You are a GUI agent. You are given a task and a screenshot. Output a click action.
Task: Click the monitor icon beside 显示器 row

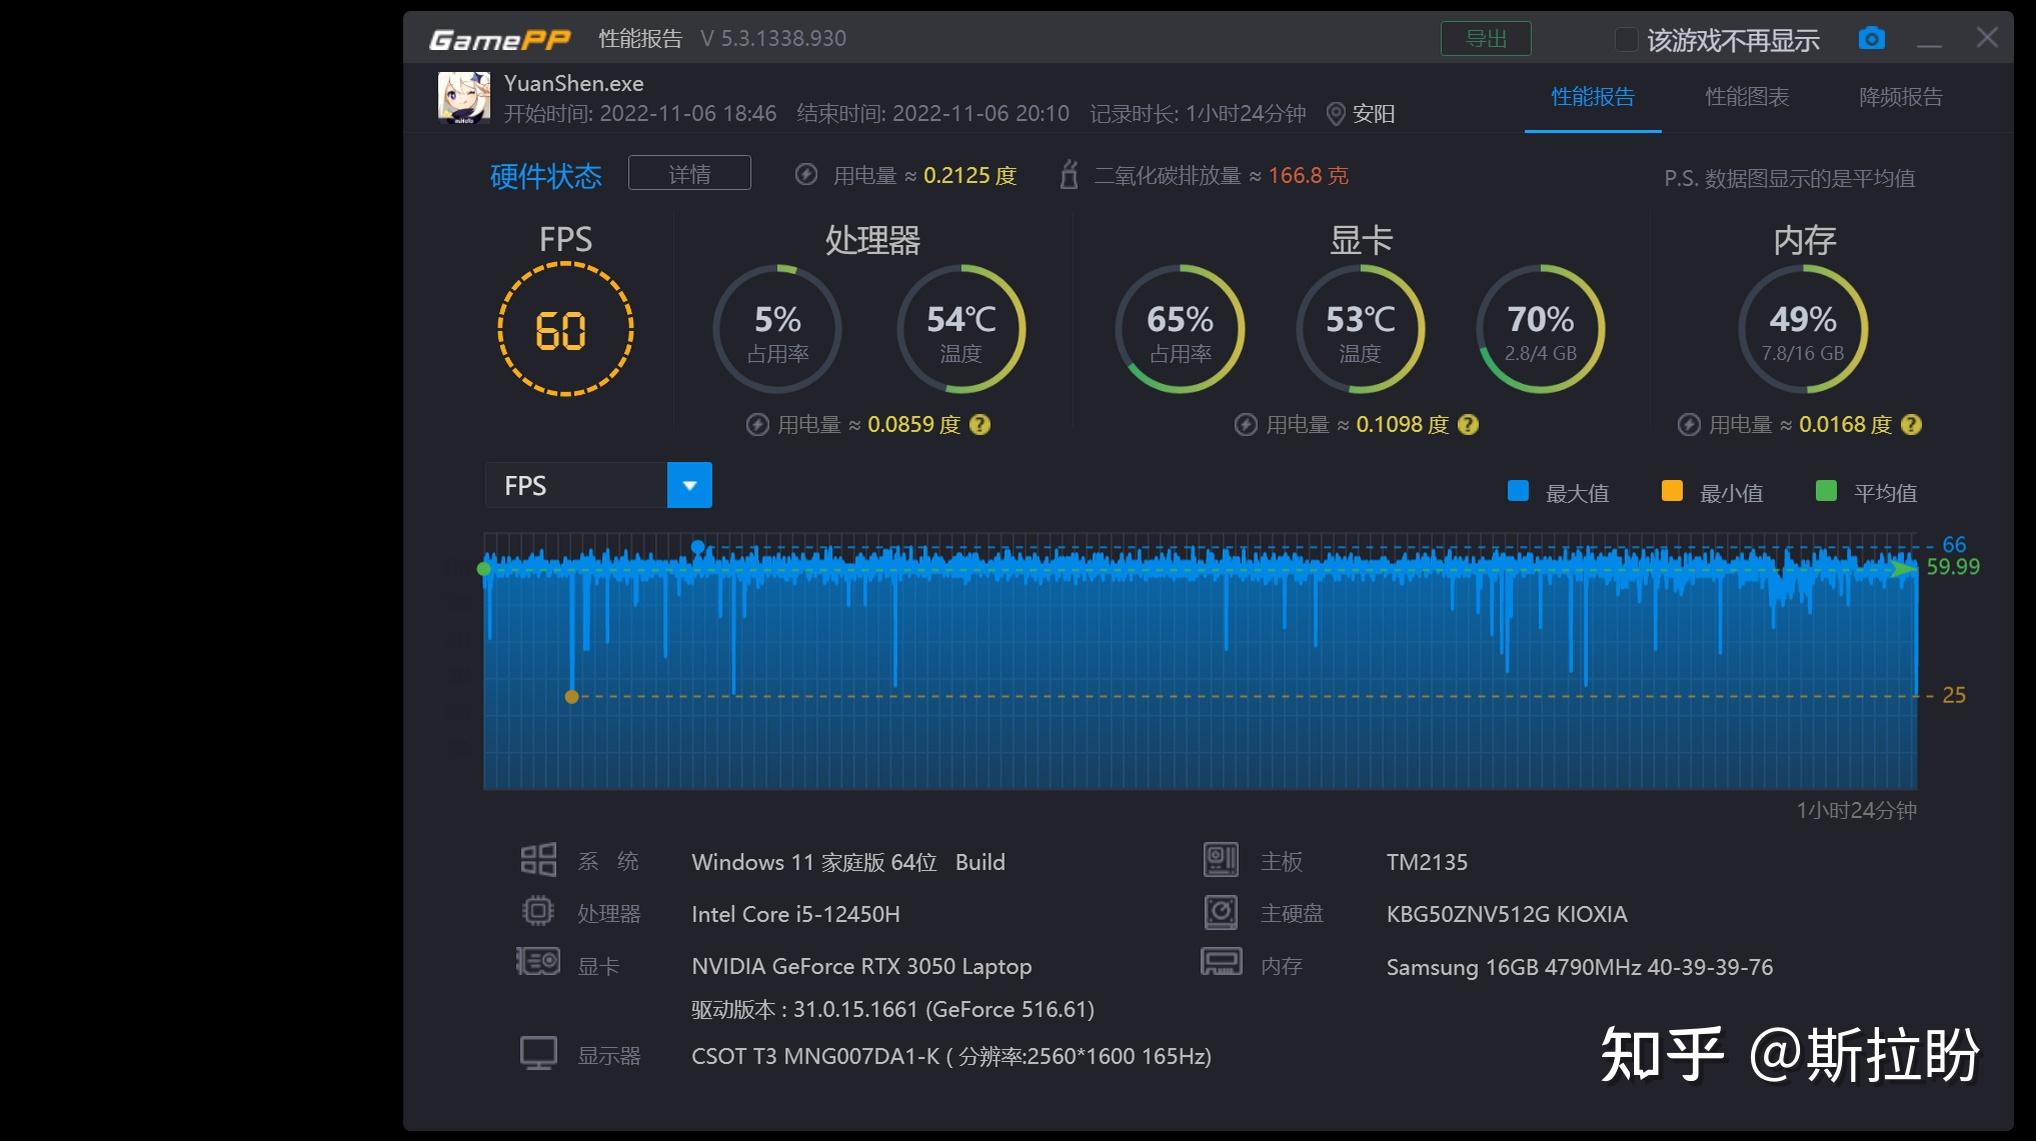click(538, 1053)
